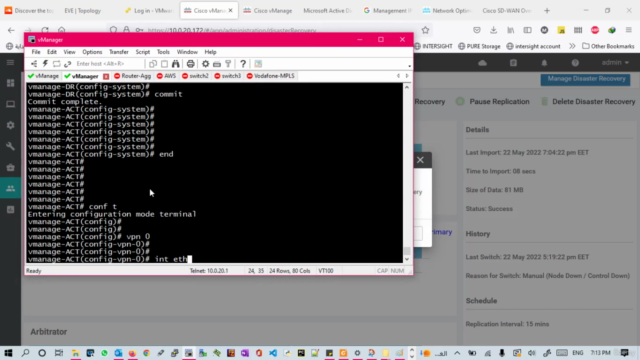The image size is (640, 360).
Task: Switch to the EVE | Topology browser tab
Action: pos(82,11)
